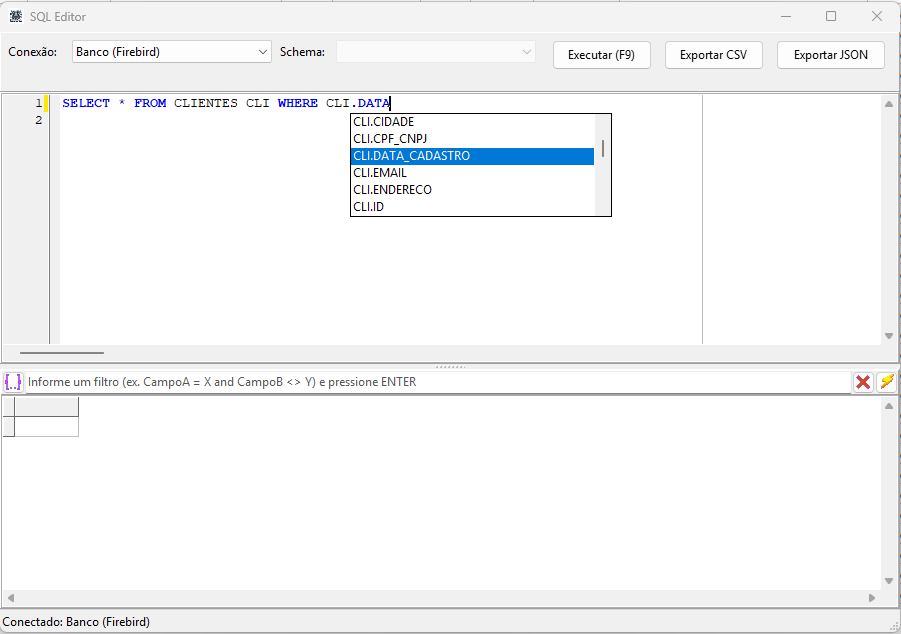Viewport: 901px width, 634px height.
Task: Close the SQL Editor window
Action: (877, 16)
